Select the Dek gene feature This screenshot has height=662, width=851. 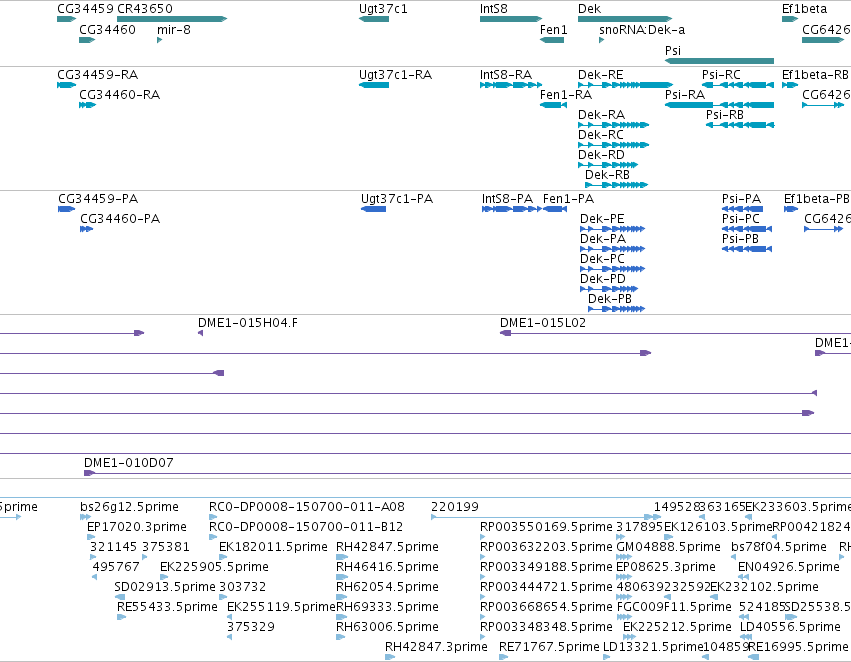click(x=625, y=19)
